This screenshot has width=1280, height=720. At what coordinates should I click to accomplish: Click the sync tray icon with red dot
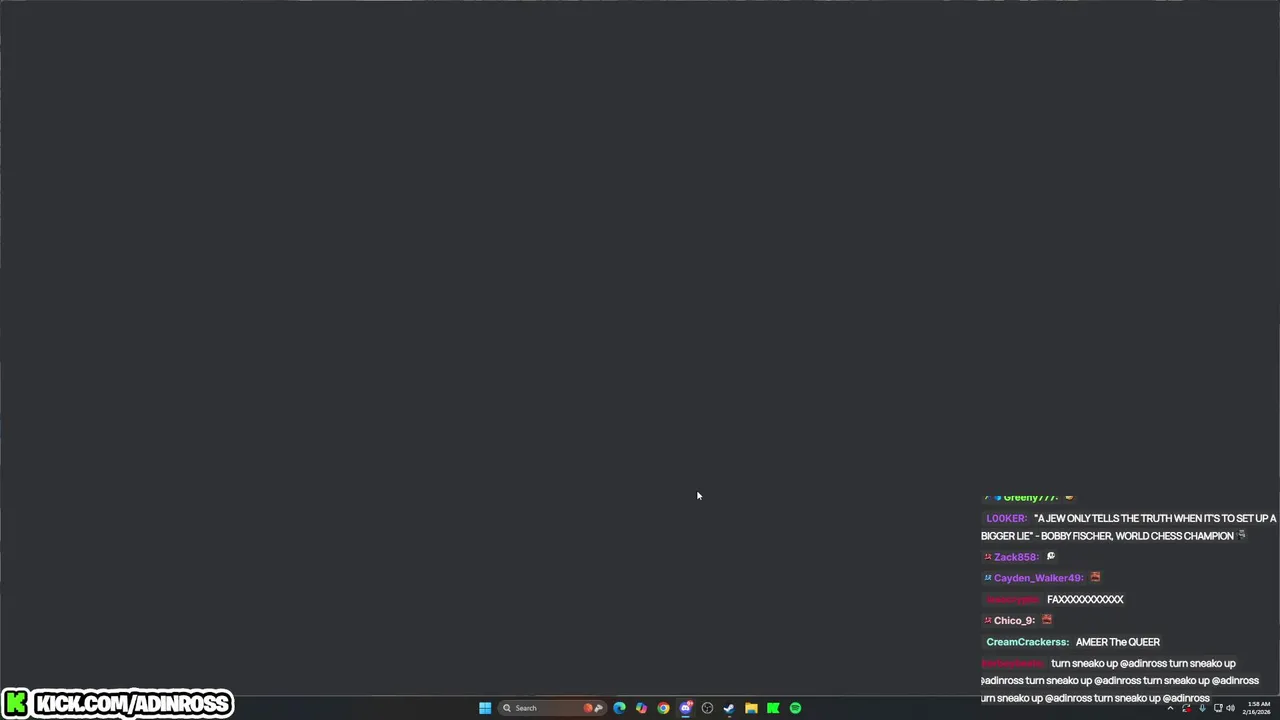click(1186, 708)
